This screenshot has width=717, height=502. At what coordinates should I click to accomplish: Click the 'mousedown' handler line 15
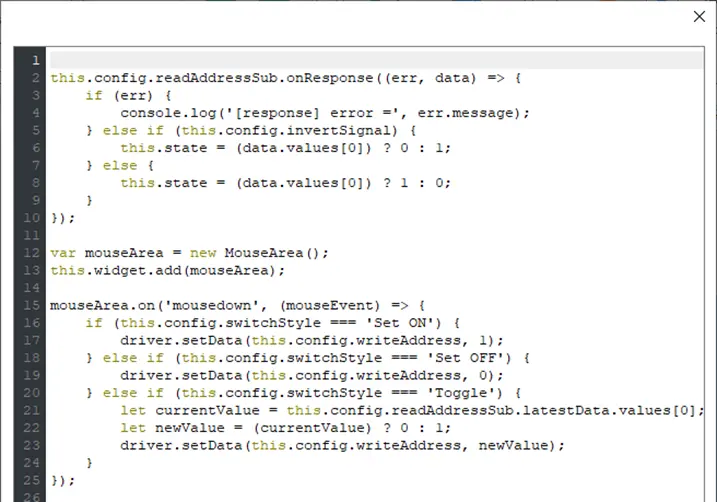[237, 305]
